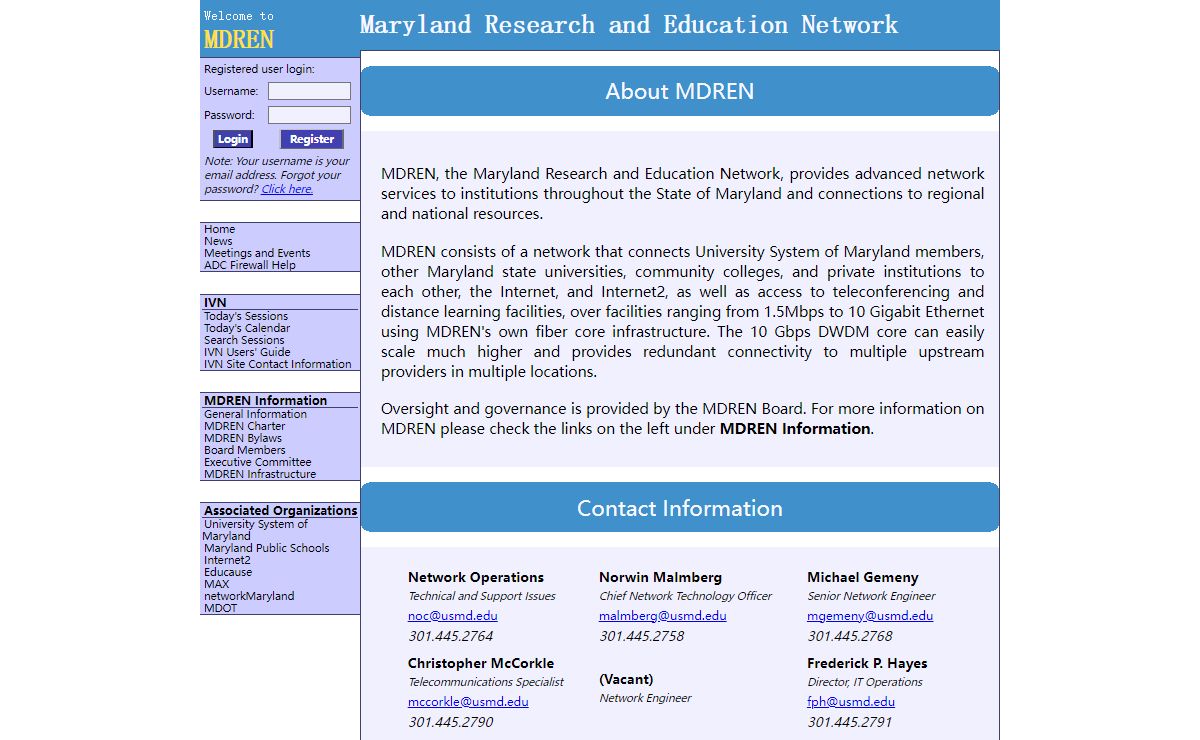1200x740 pixels.
Task: Click the IVN section header
Action: click(215, 302)
